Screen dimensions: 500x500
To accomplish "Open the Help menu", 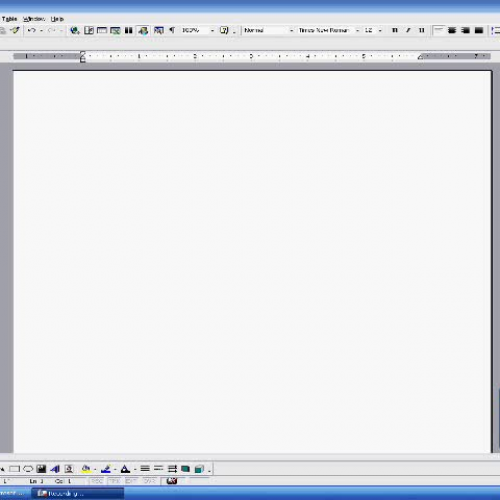I will point(57,19).
